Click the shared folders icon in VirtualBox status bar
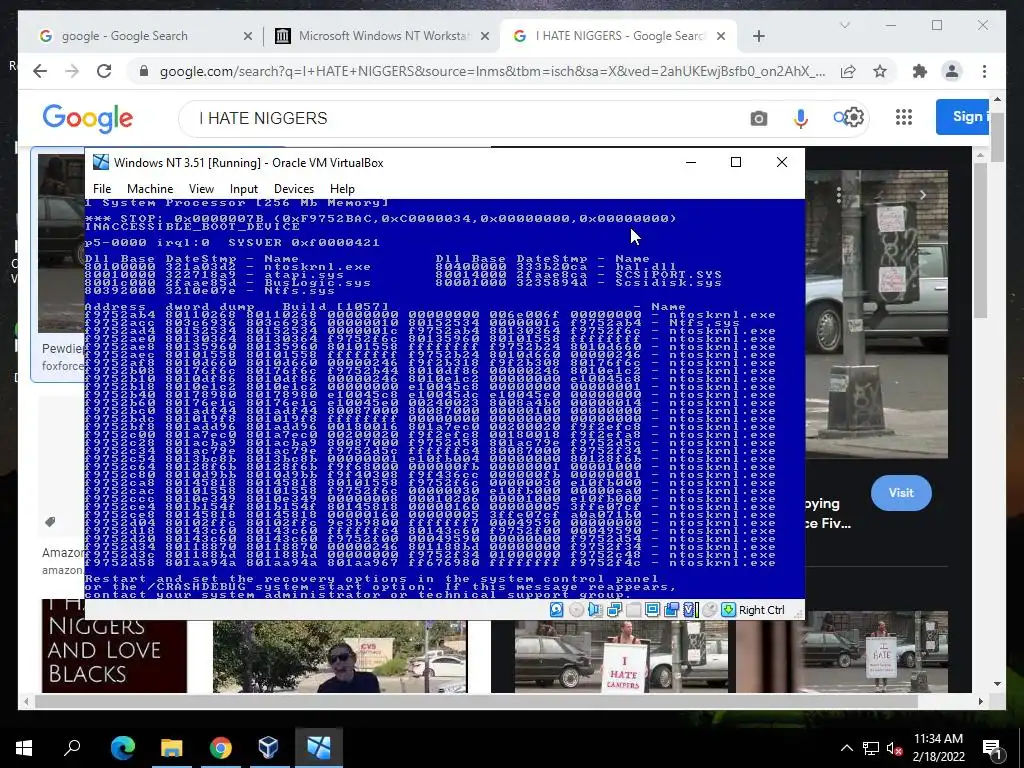 [633, 610]
